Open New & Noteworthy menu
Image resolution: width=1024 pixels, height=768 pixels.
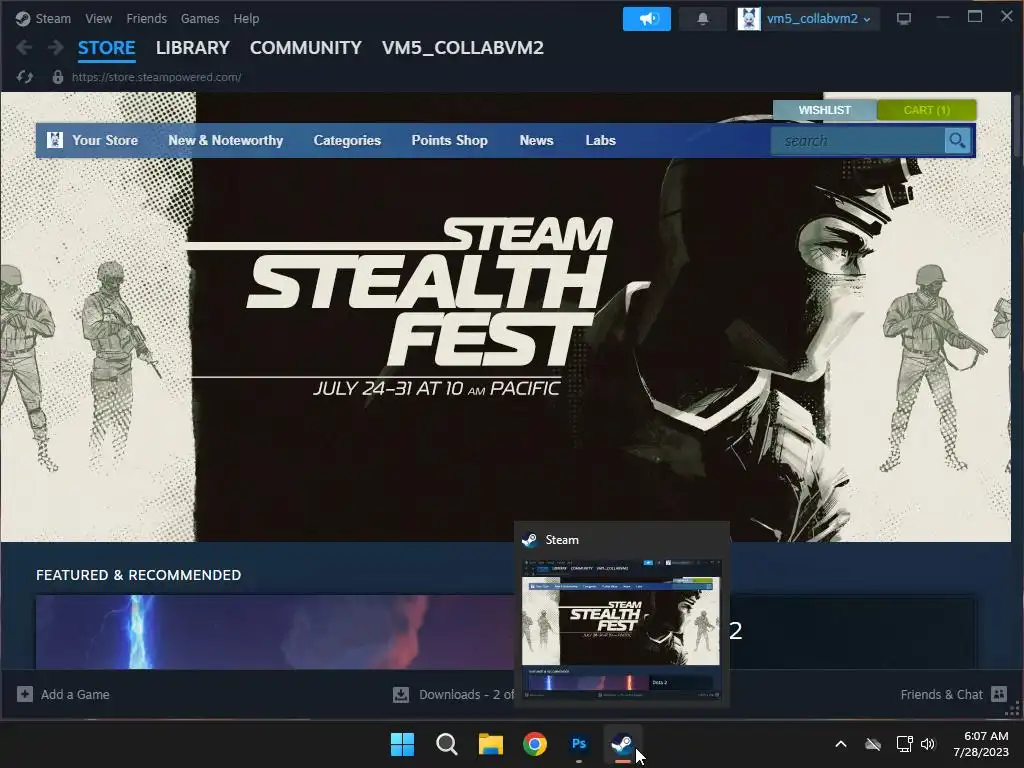[225, 140]
